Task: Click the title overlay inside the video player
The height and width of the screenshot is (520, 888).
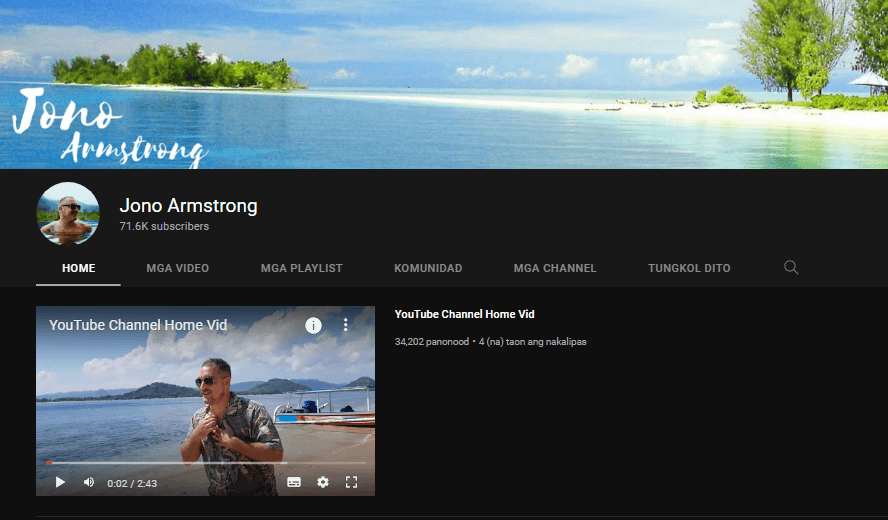Action: coord(138,325)
